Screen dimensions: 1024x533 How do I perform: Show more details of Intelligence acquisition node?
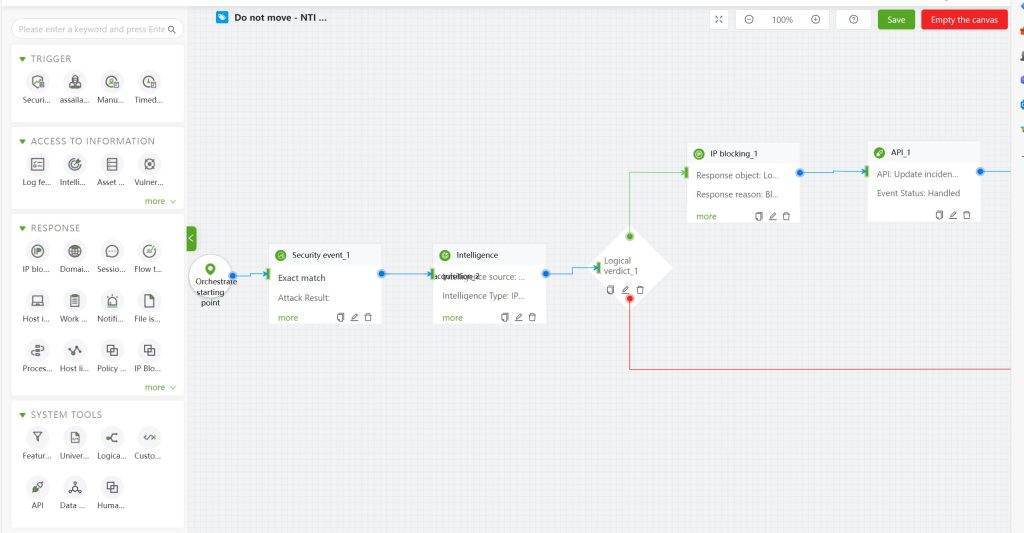(x=453, y=317)
